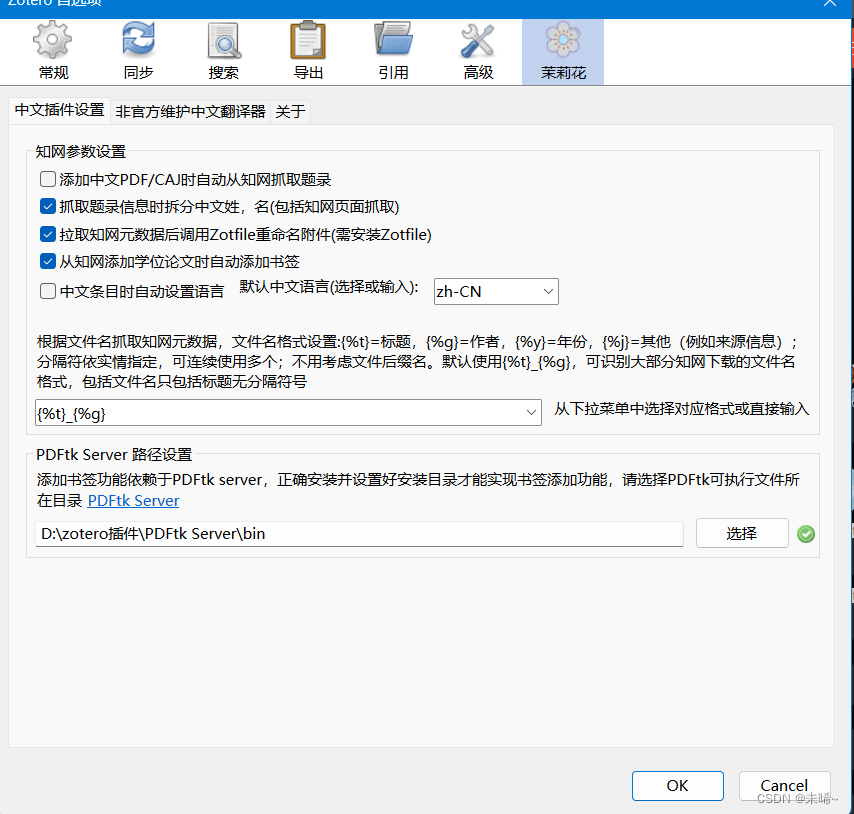The image size is (854, 814).
Task: Toggle 拉取知网元数据后调用Zotfile重命名附件 checkbox
Action: pos(48,234)
